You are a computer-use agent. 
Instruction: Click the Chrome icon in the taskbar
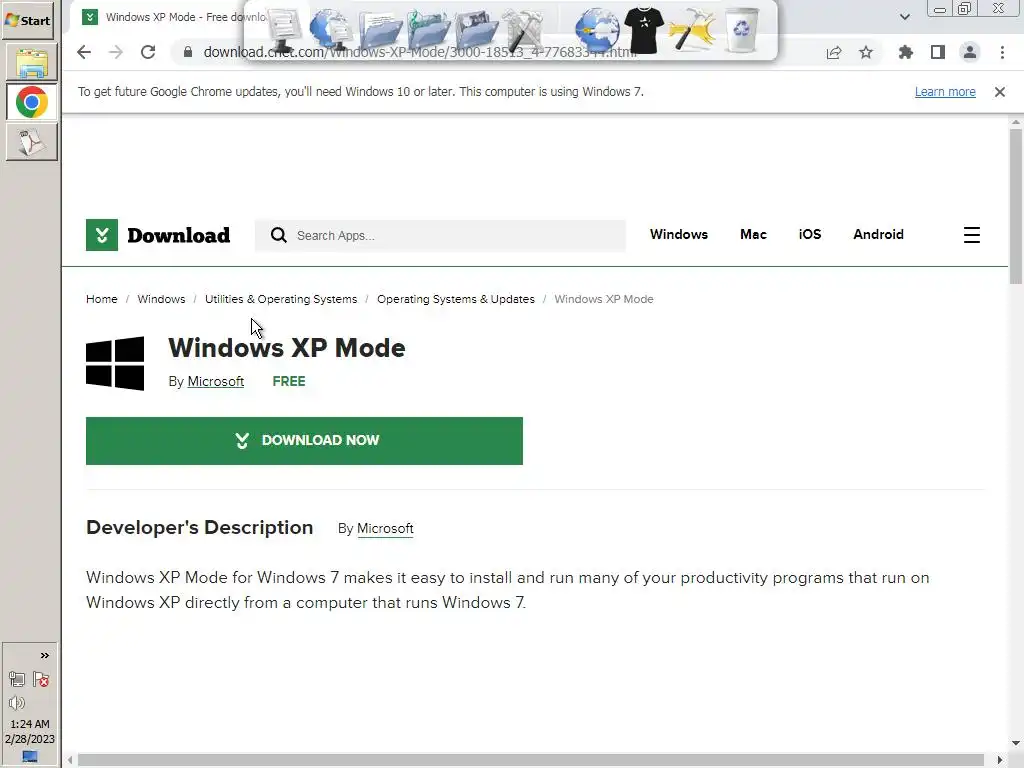point(31,103)
